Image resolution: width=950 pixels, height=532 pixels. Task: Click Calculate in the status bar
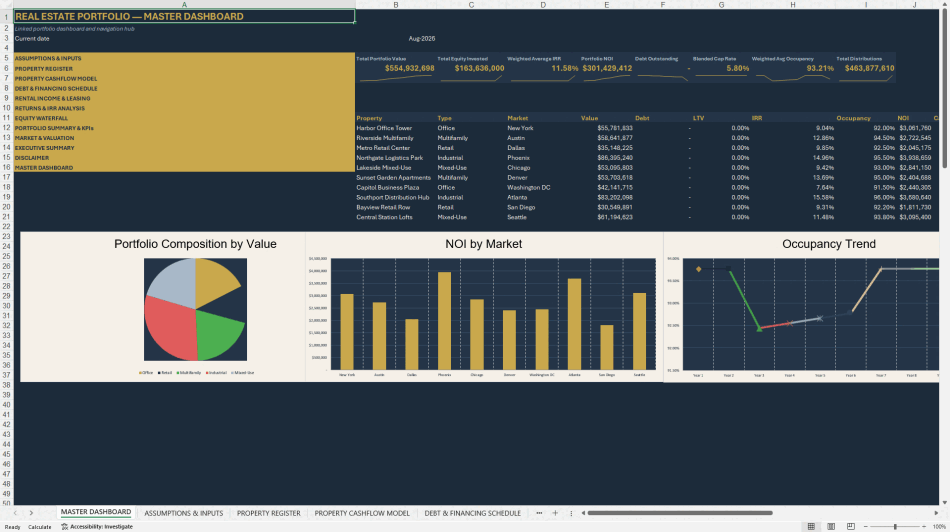[x=39, y=527]
